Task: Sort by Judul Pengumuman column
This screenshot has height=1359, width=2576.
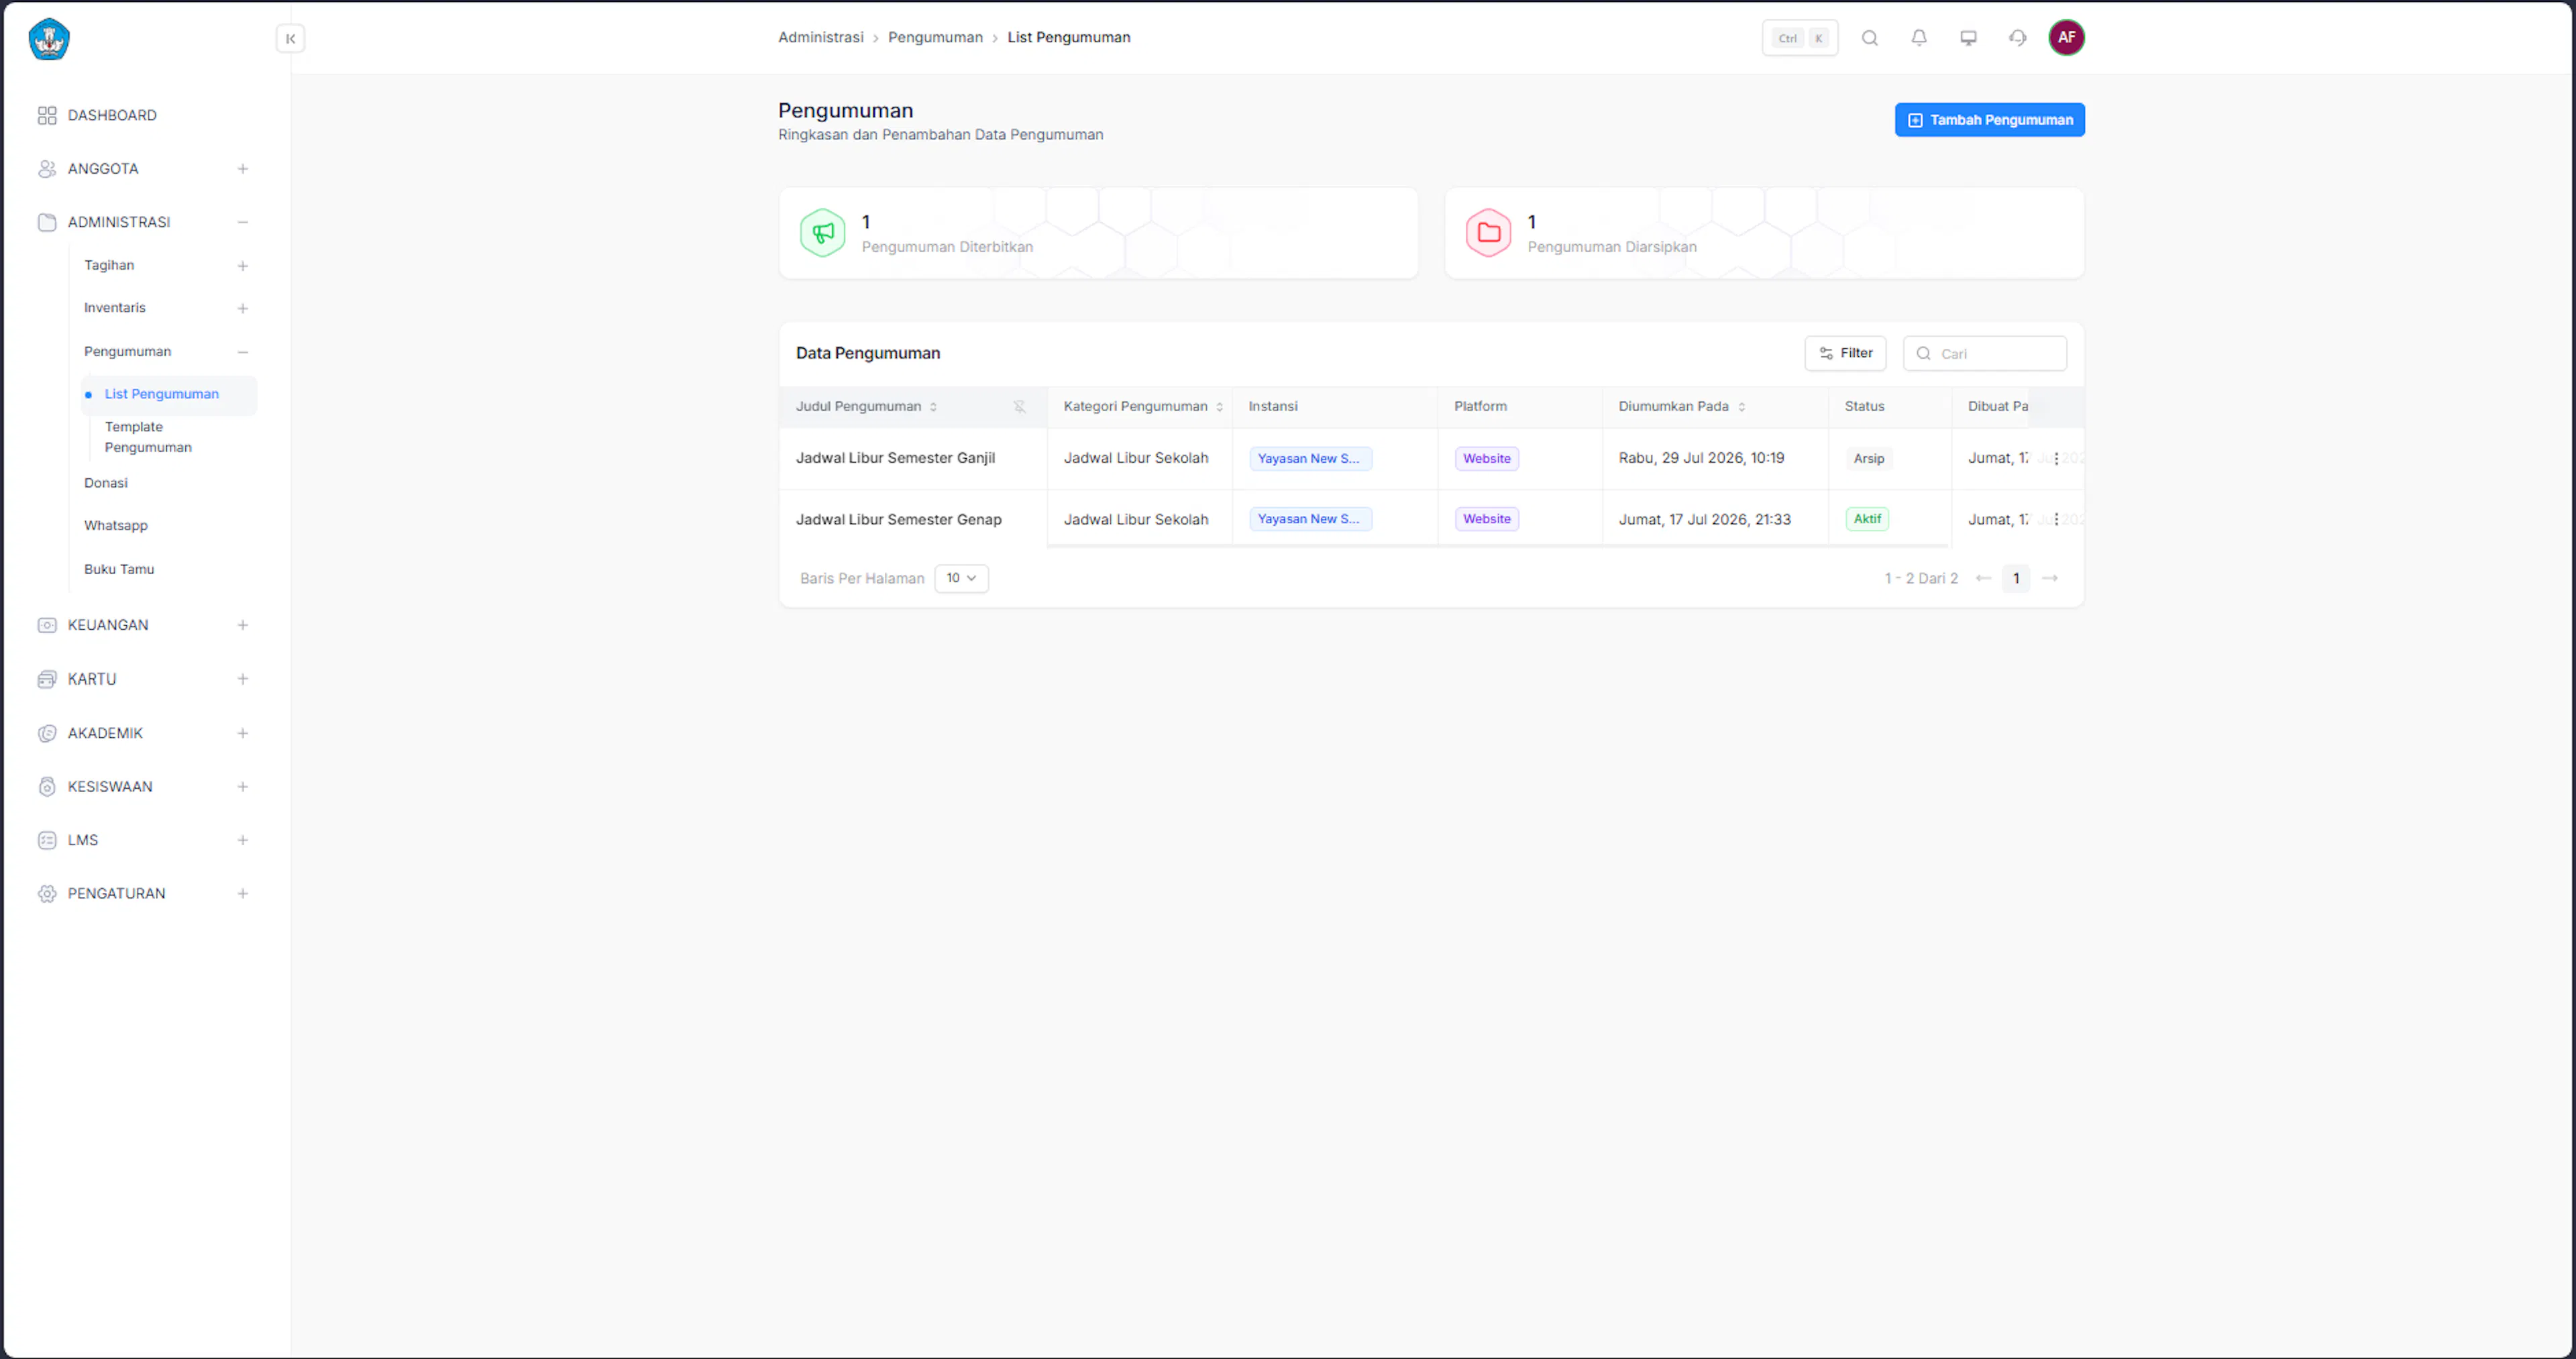Action: [933, 407]
